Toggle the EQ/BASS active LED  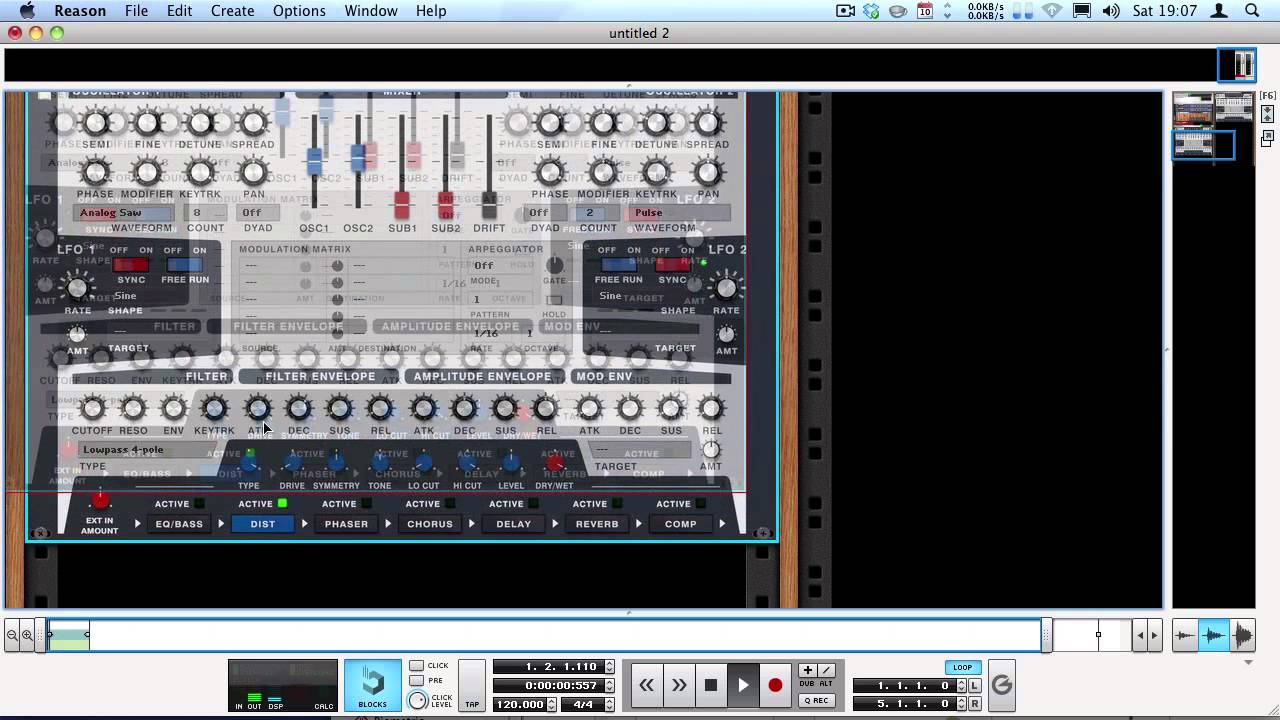point(199,504)
